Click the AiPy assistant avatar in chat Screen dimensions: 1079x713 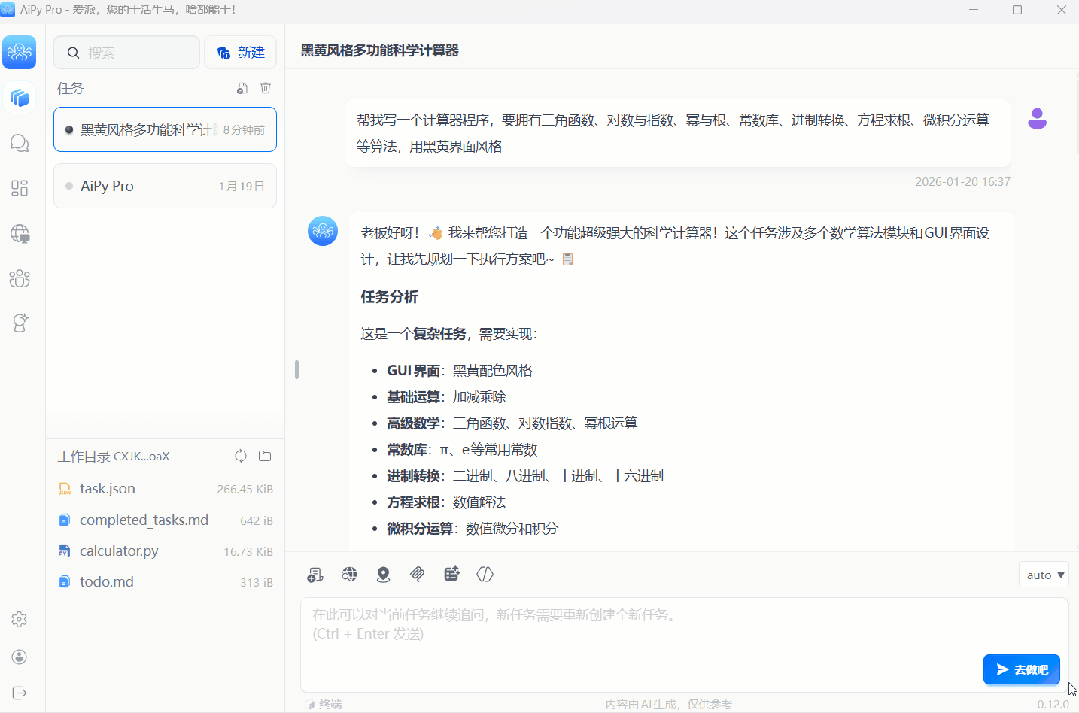(323, 231)
